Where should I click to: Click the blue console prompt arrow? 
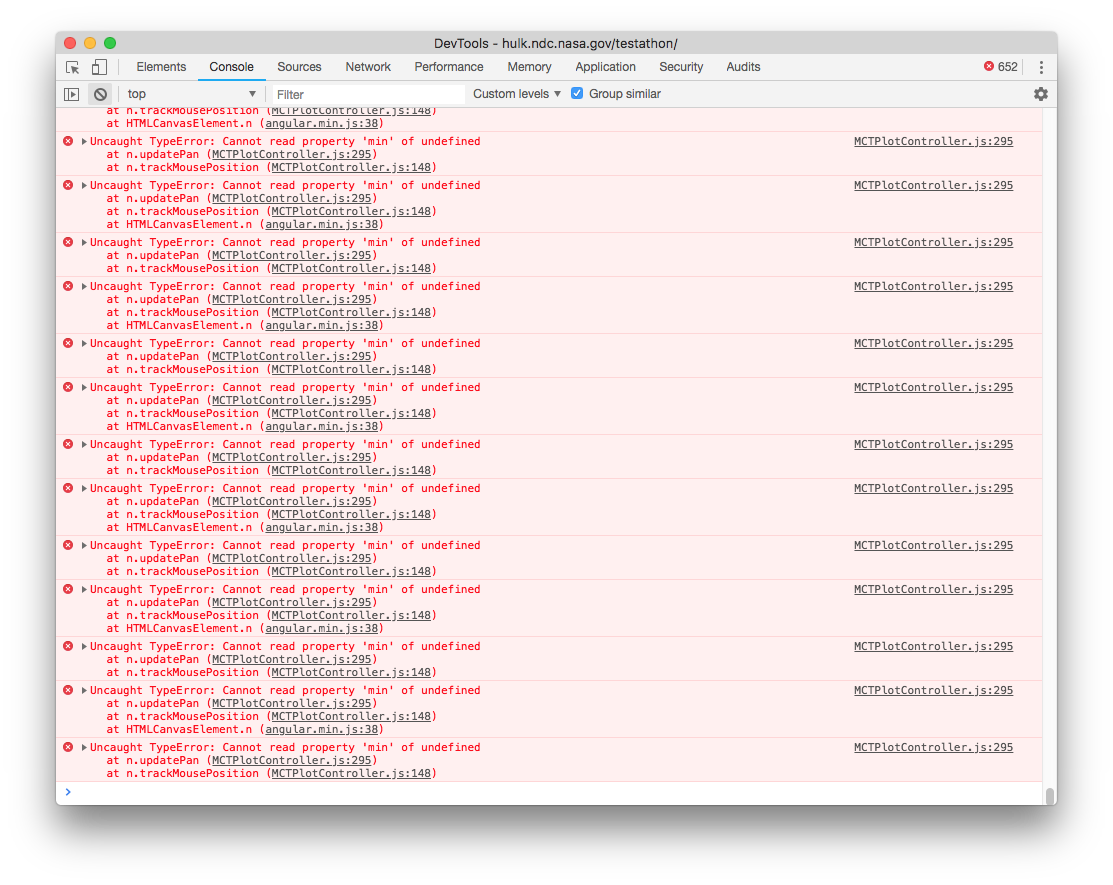tap(68, 791)
